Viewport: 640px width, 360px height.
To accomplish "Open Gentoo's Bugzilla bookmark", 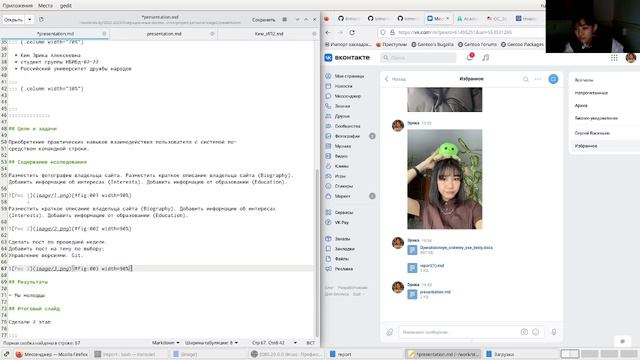I will tap(432, 44).
